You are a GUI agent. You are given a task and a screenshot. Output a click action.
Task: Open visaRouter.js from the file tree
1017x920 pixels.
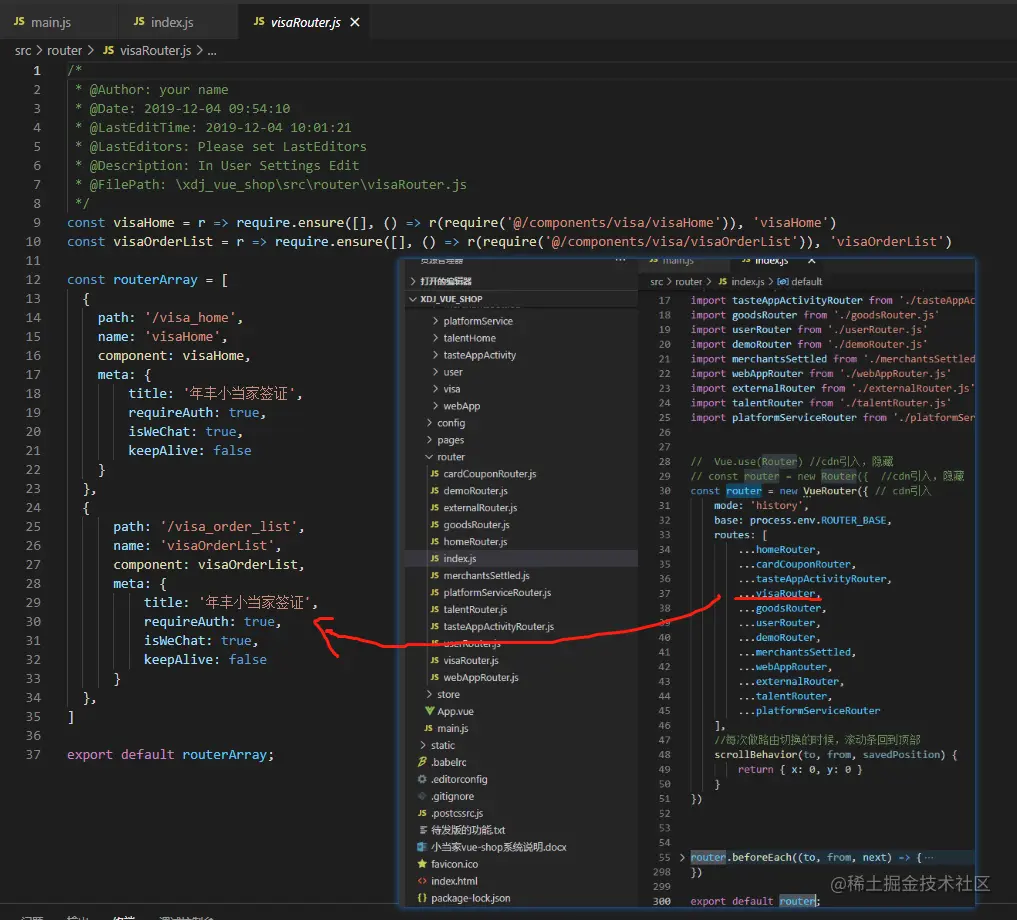click(x=470, y=660)
